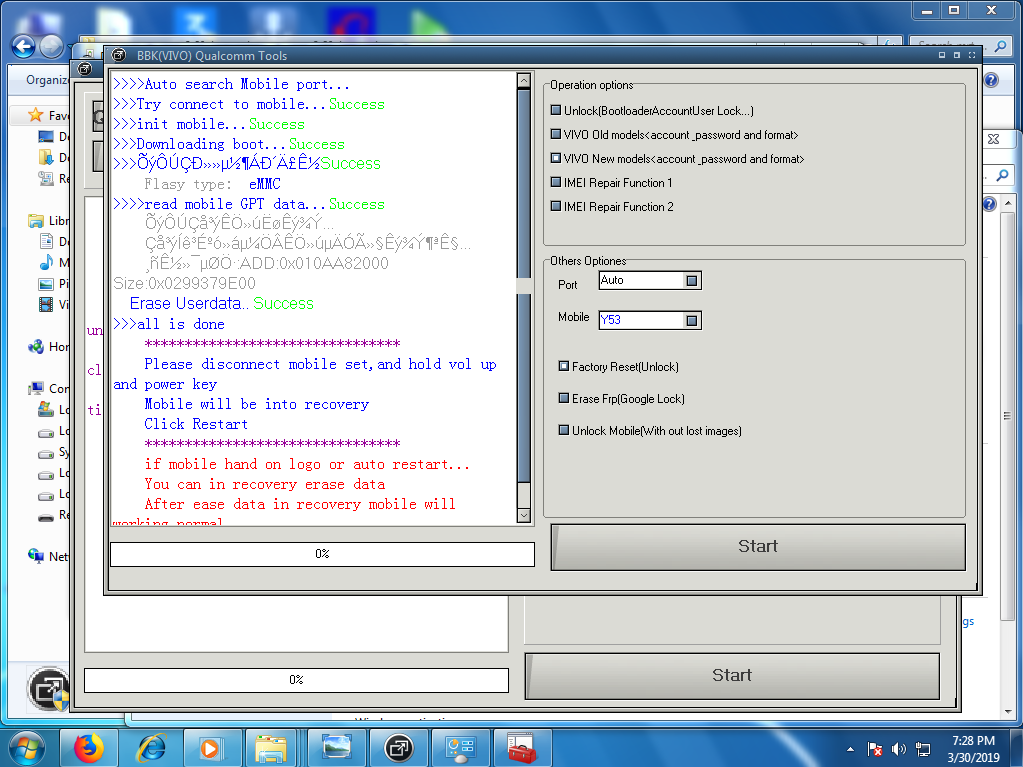The image size is (1023, 767).
Task: Select Computer icon in Explorer sidebar
Action: [36, 389]
